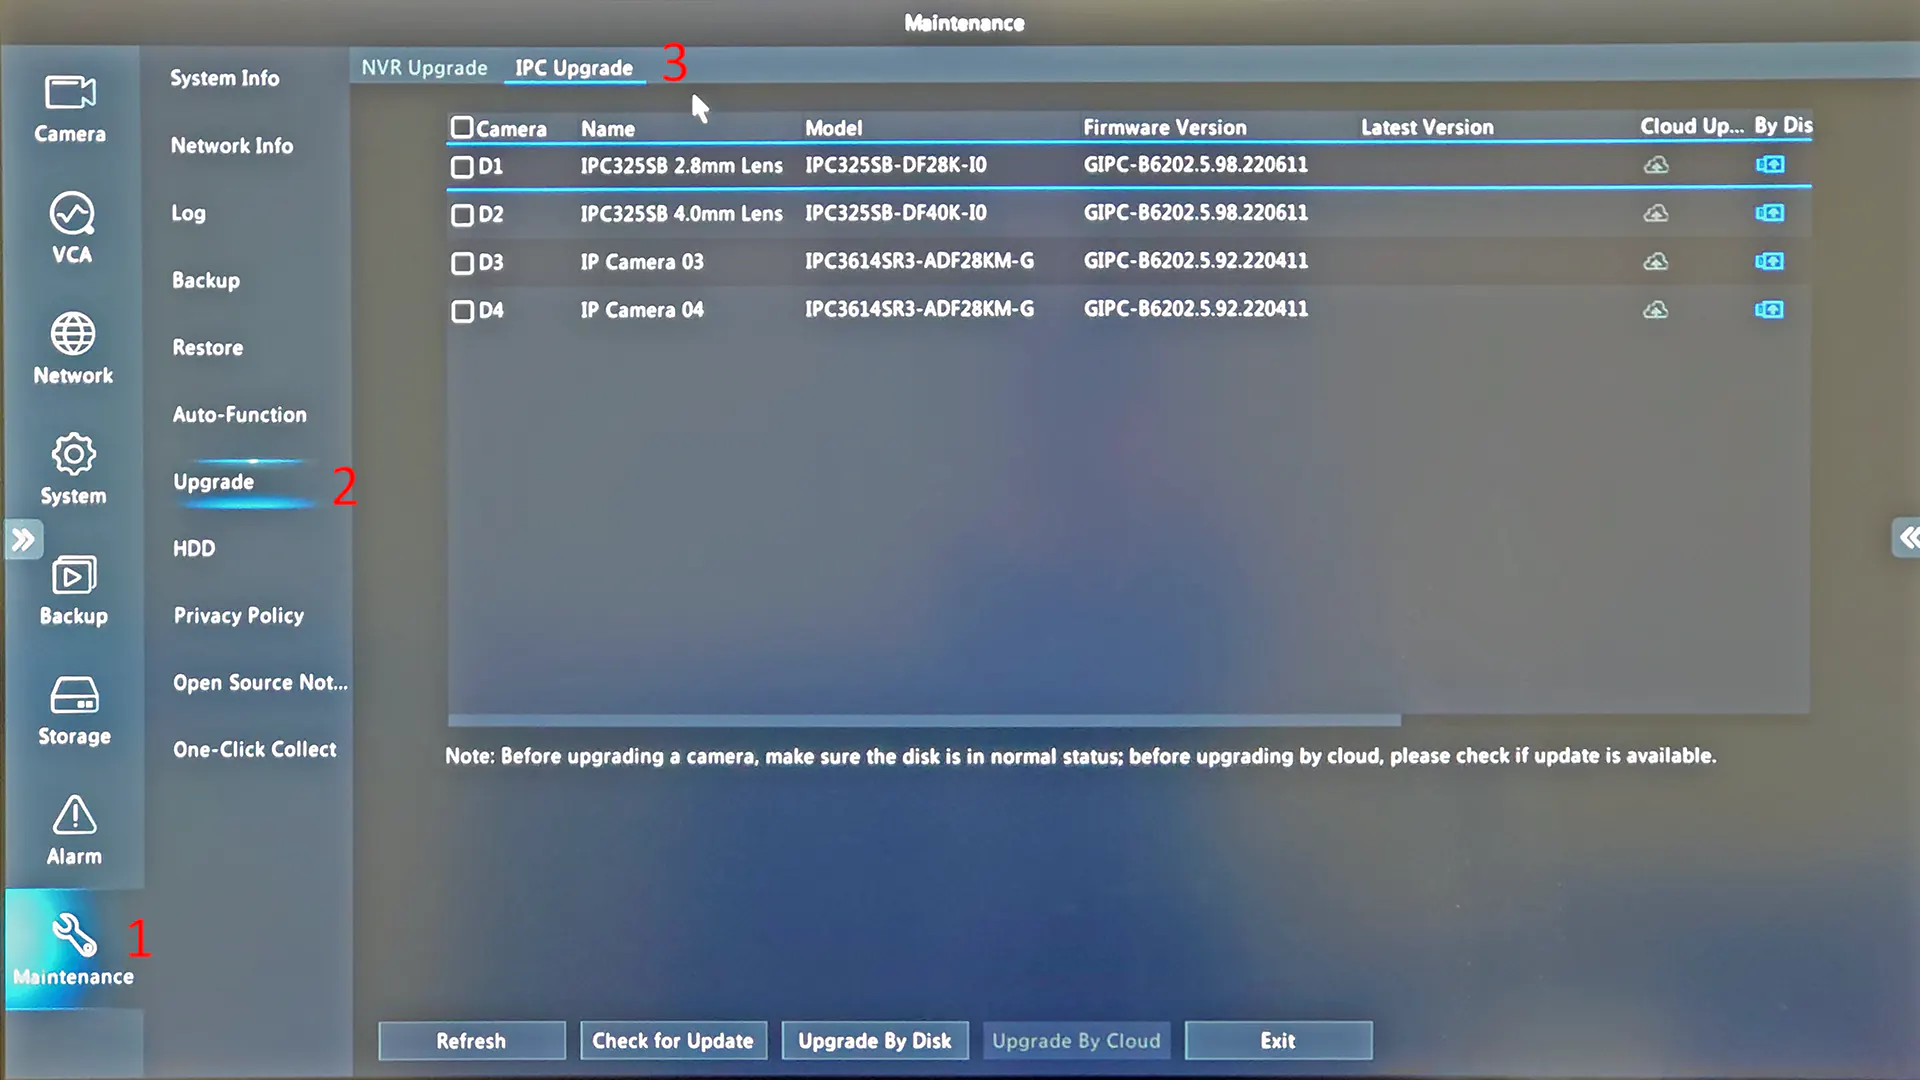Click the Upgrade By Cloud button
Image resolution: width=1920 pixels, height=1080 pixels.
(1075, 1040)
